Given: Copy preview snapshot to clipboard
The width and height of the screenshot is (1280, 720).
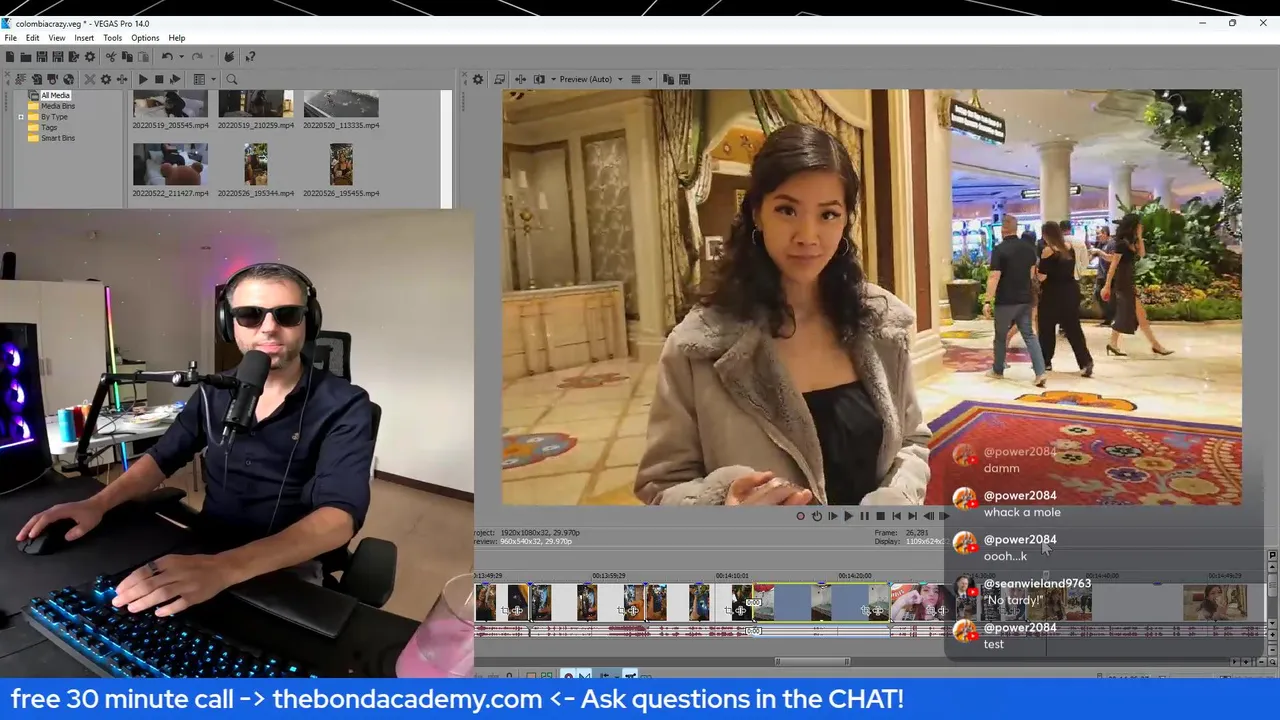Looking at the screenshot, I should point(669,79).
